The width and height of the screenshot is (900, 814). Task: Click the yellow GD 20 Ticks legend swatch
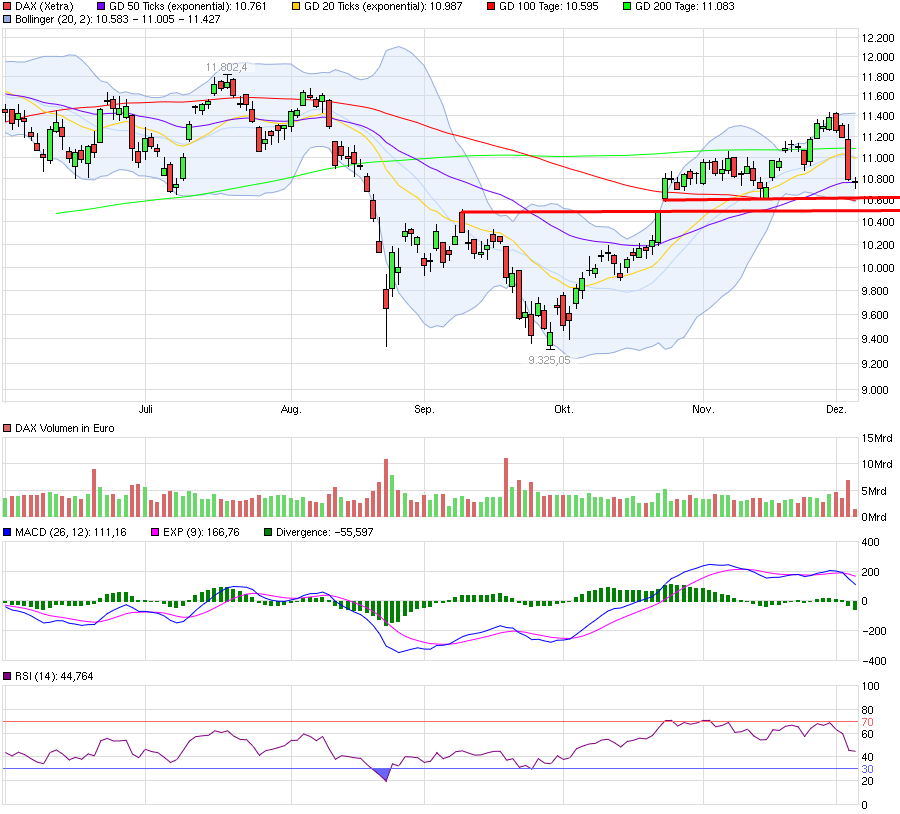click(x=296, y=7)
